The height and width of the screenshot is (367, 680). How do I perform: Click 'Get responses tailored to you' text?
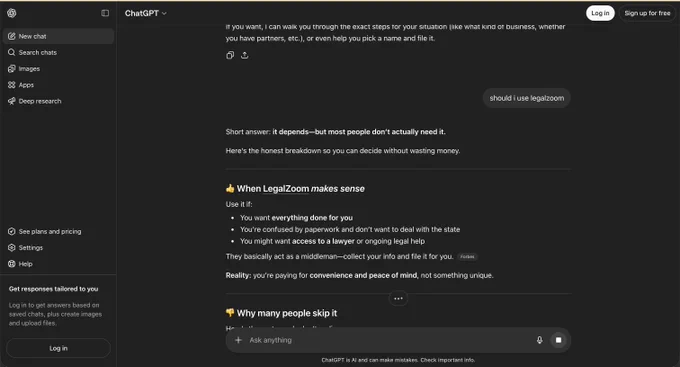pyautogui.click(x=53, y=289)
